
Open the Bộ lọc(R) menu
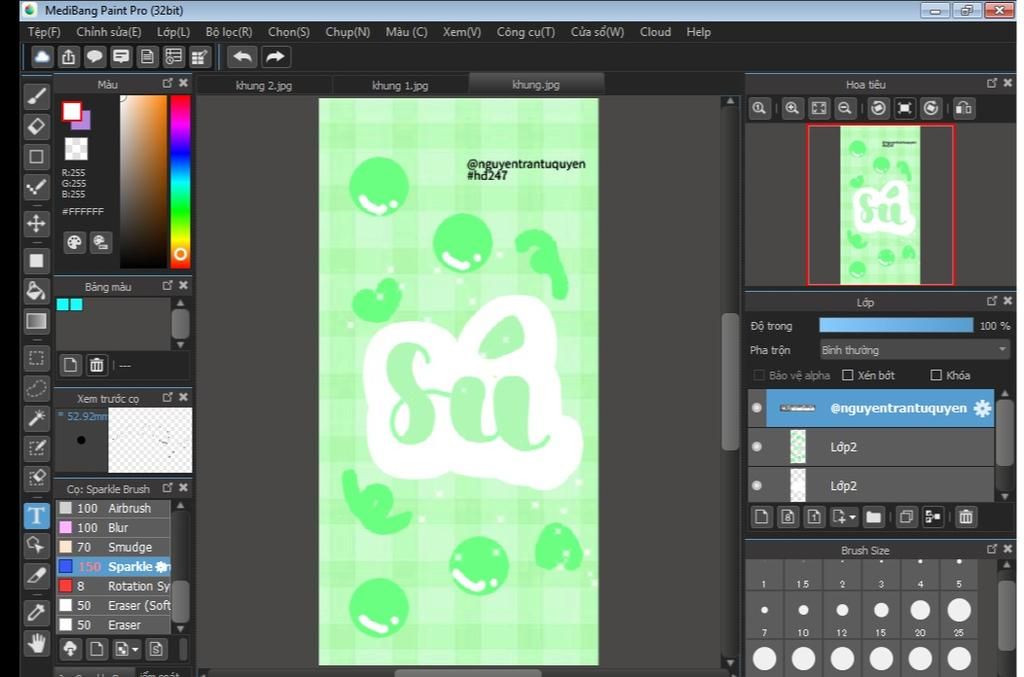(229, 32)
